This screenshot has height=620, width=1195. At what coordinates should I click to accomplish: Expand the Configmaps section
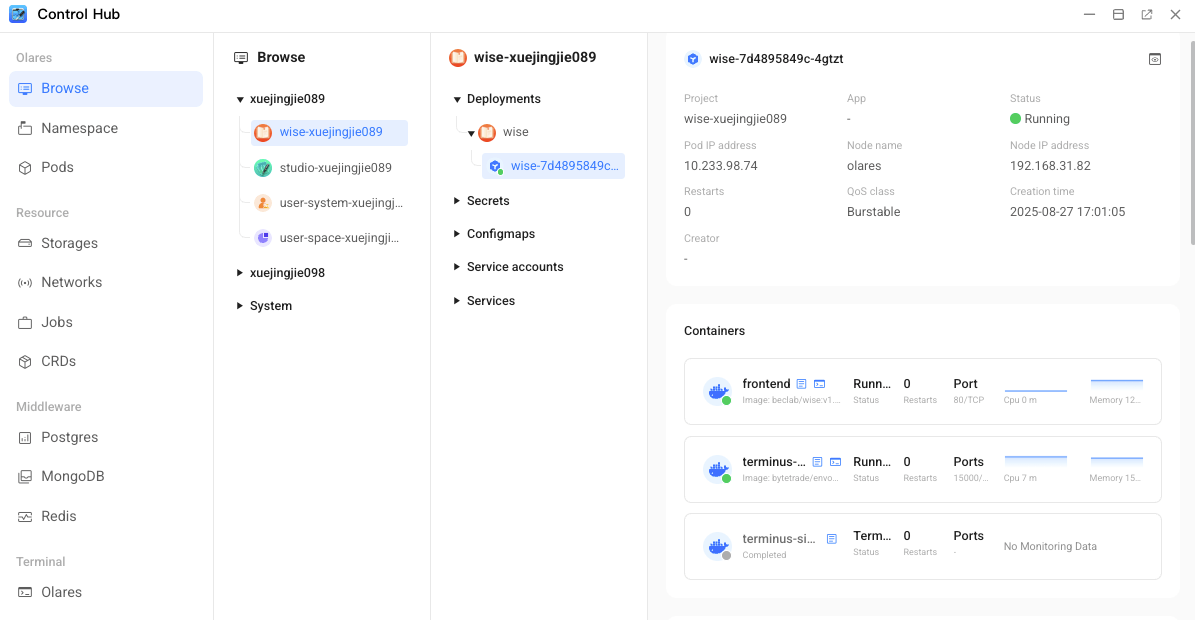(457, 234)
